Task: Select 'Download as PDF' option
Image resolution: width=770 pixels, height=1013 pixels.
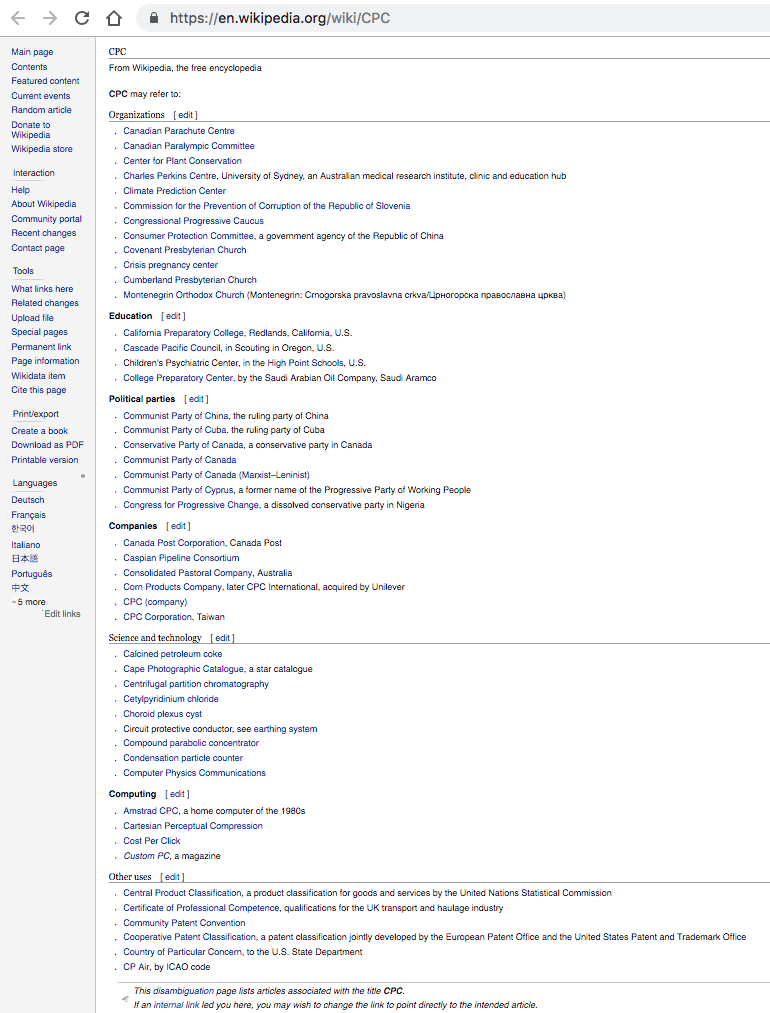Action: pos(47,444)
